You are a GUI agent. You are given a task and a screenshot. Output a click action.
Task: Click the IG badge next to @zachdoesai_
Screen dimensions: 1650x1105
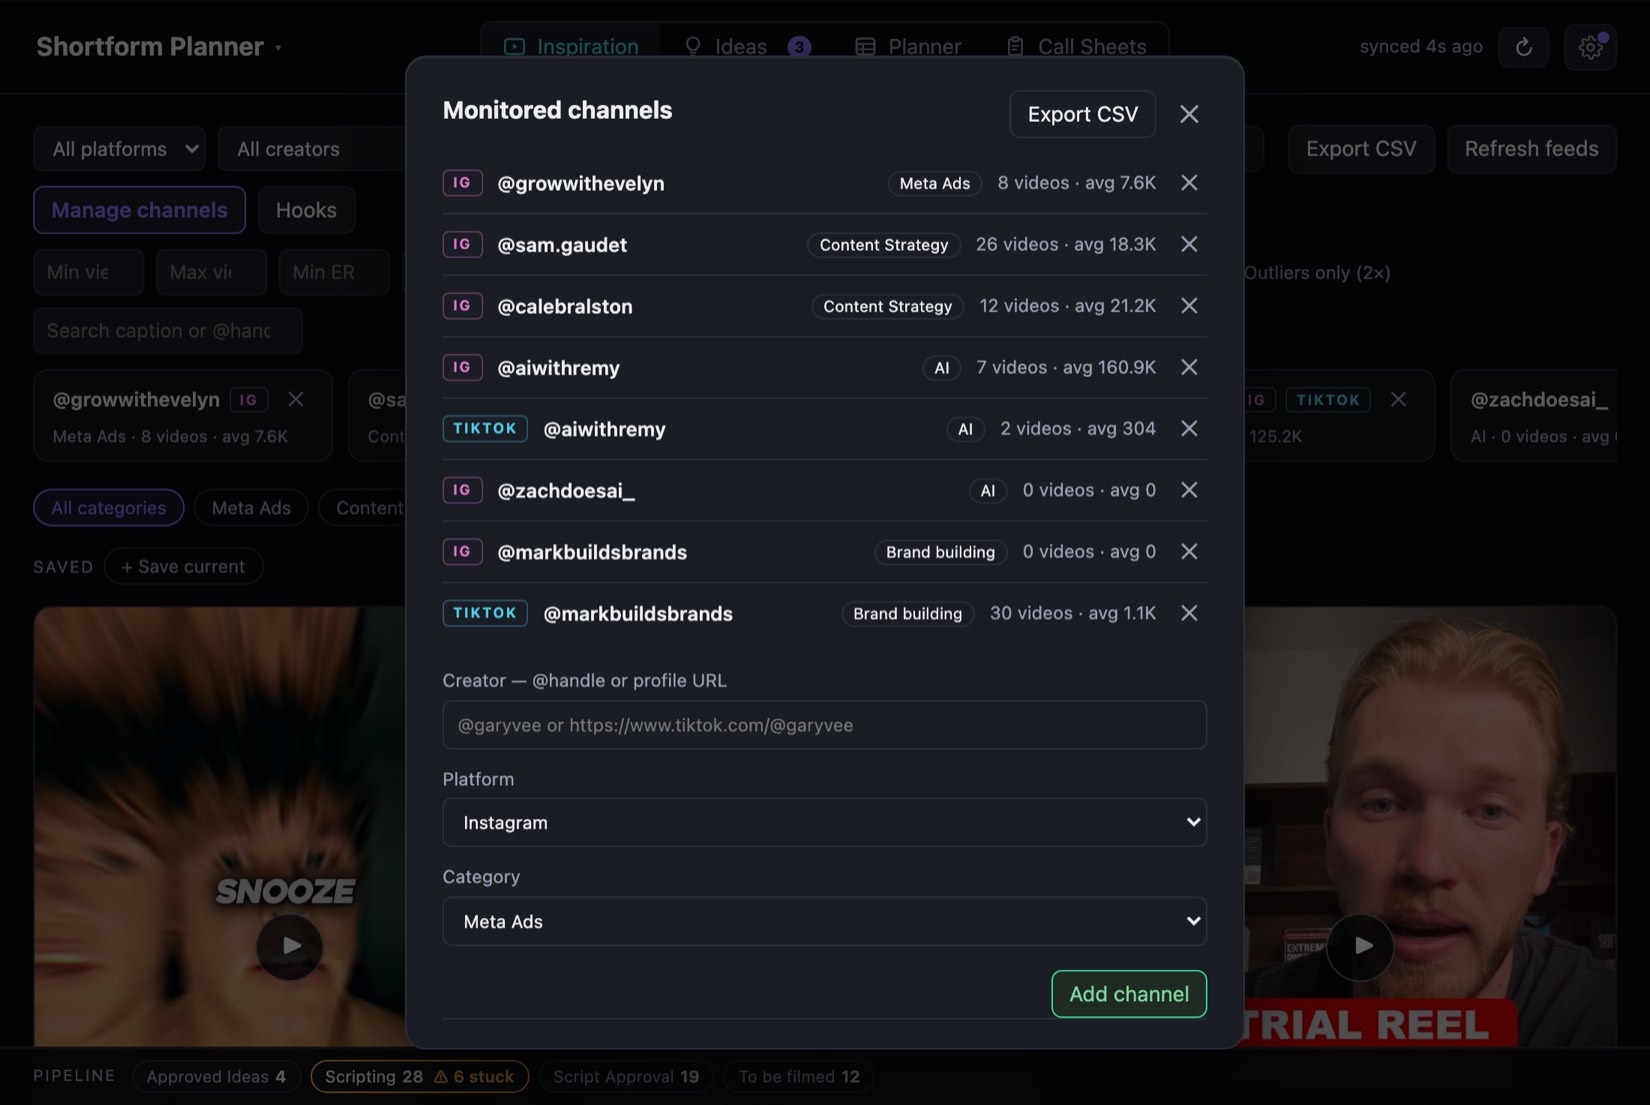462,490
